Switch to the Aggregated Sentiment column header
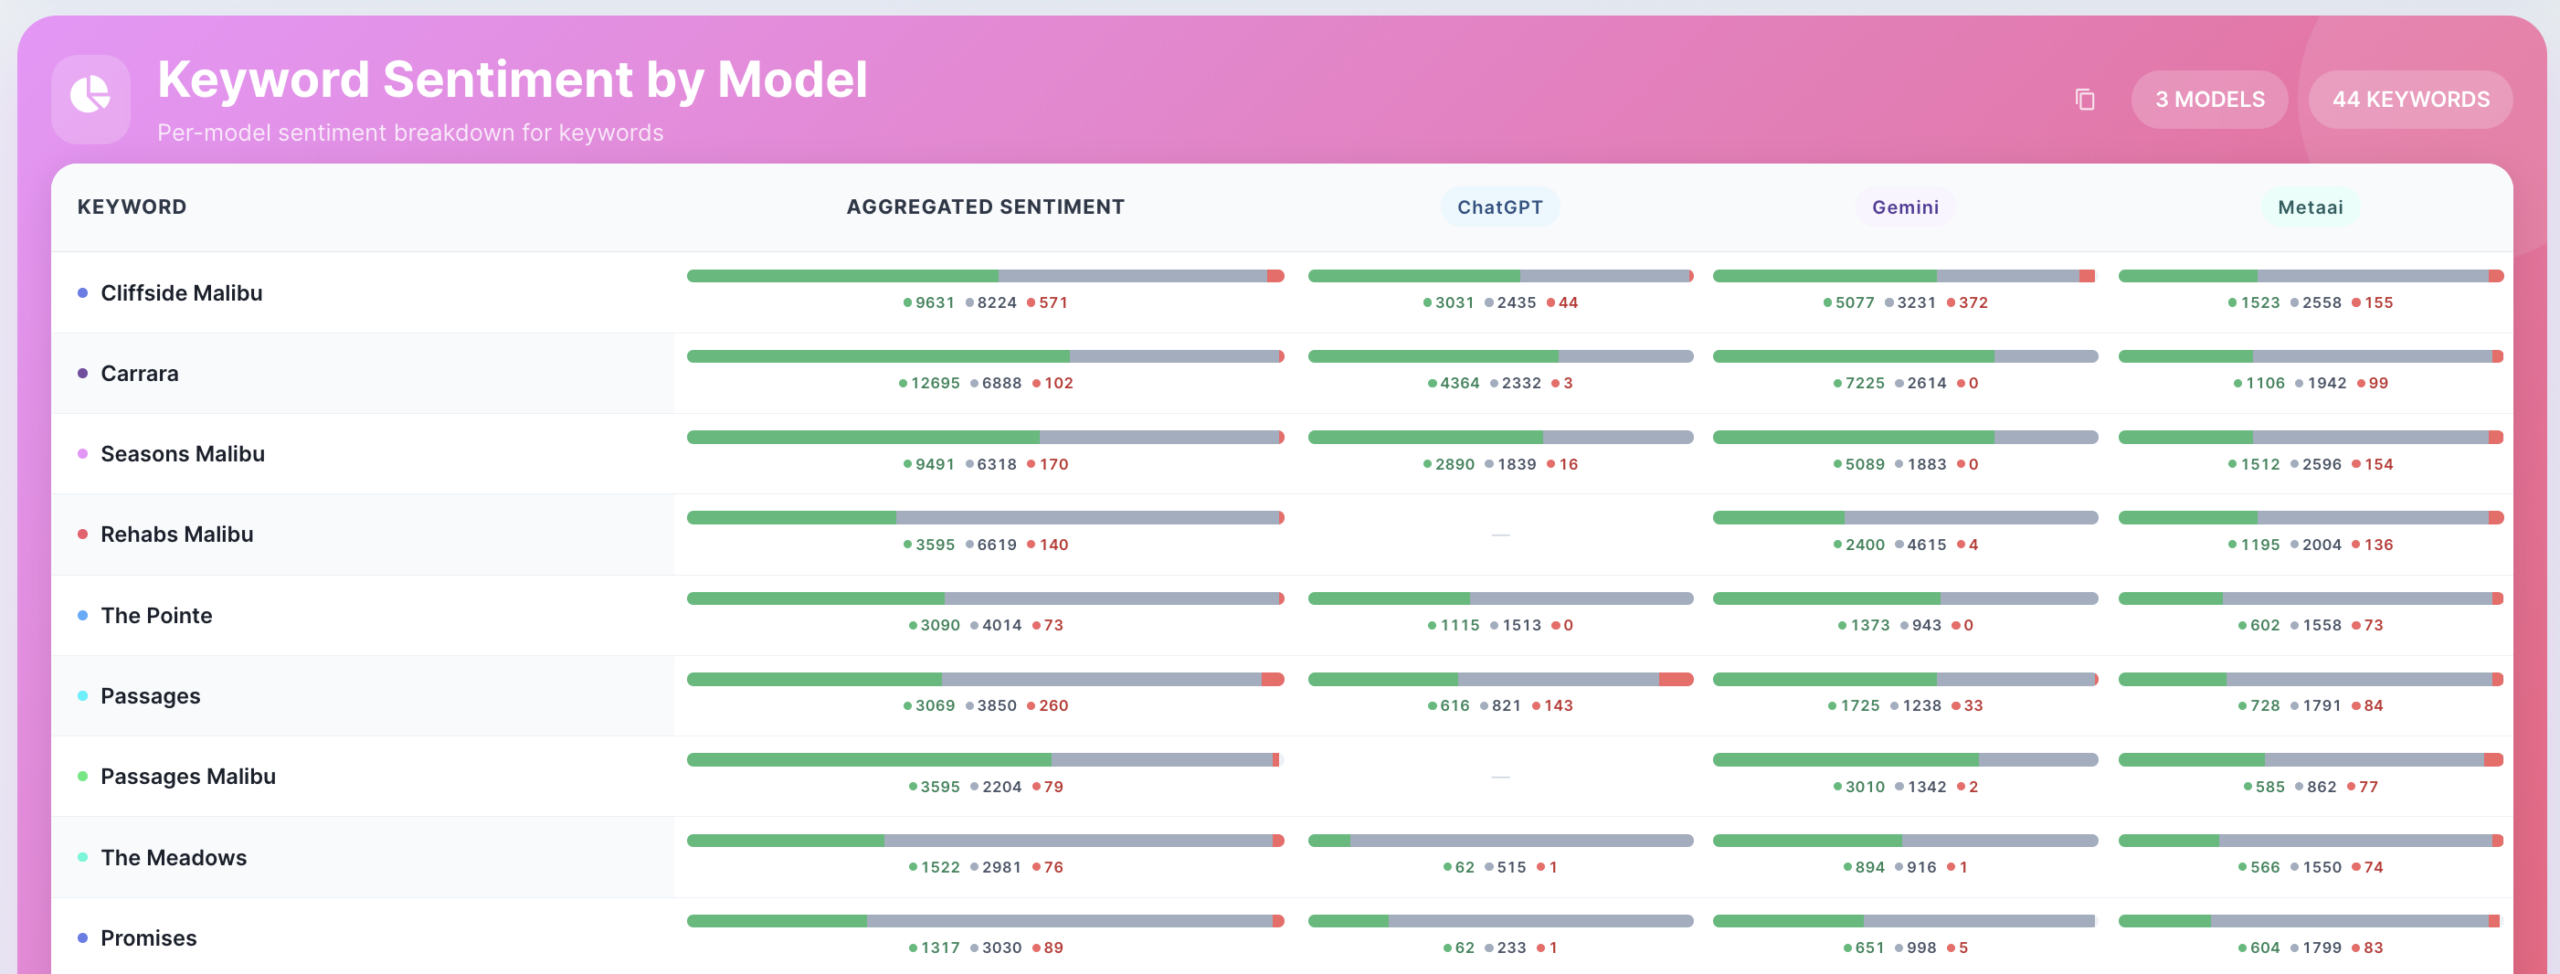The width and height of the screenshot is (2560, 974). (x=985, y=207)
